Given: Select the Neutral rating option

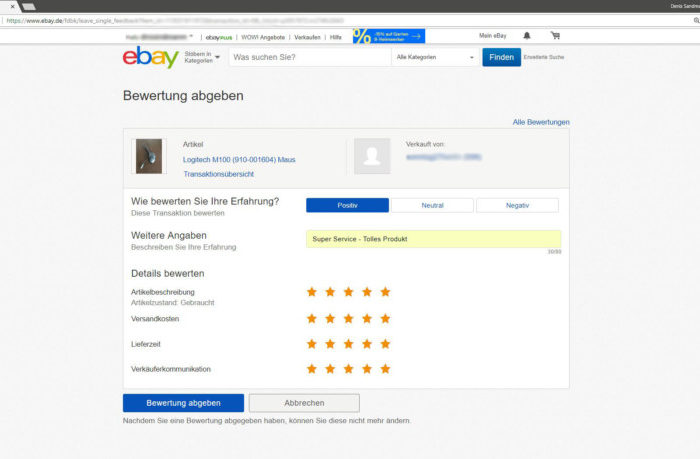Looking at the screenshot, I should click(x=432, y=205).
